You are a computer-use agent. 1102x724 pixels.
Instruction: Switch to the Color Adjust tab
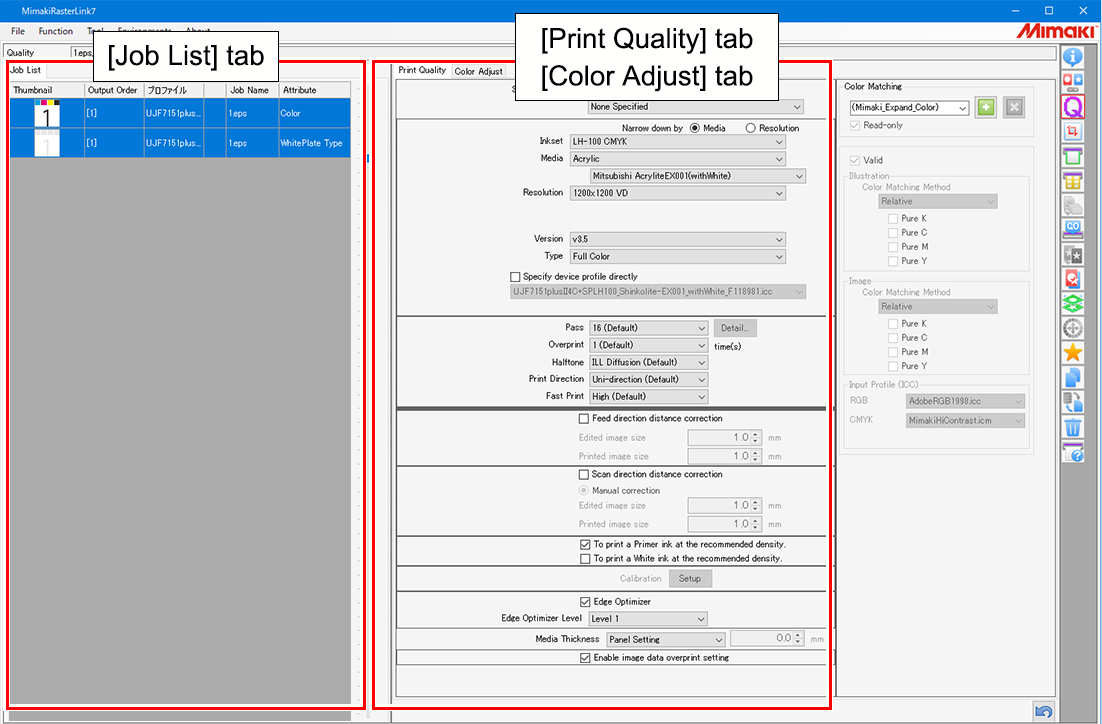pos(481,71)
